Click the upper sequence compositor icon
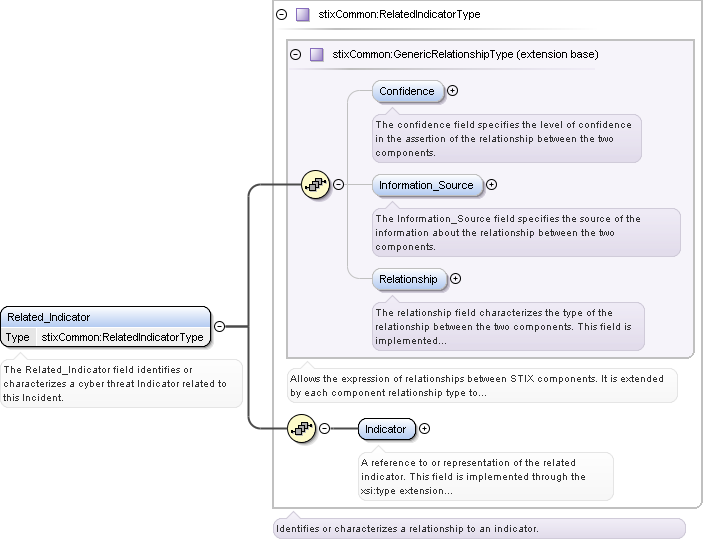The width and height of the screenshot is (704, 542). click(316, 184)
